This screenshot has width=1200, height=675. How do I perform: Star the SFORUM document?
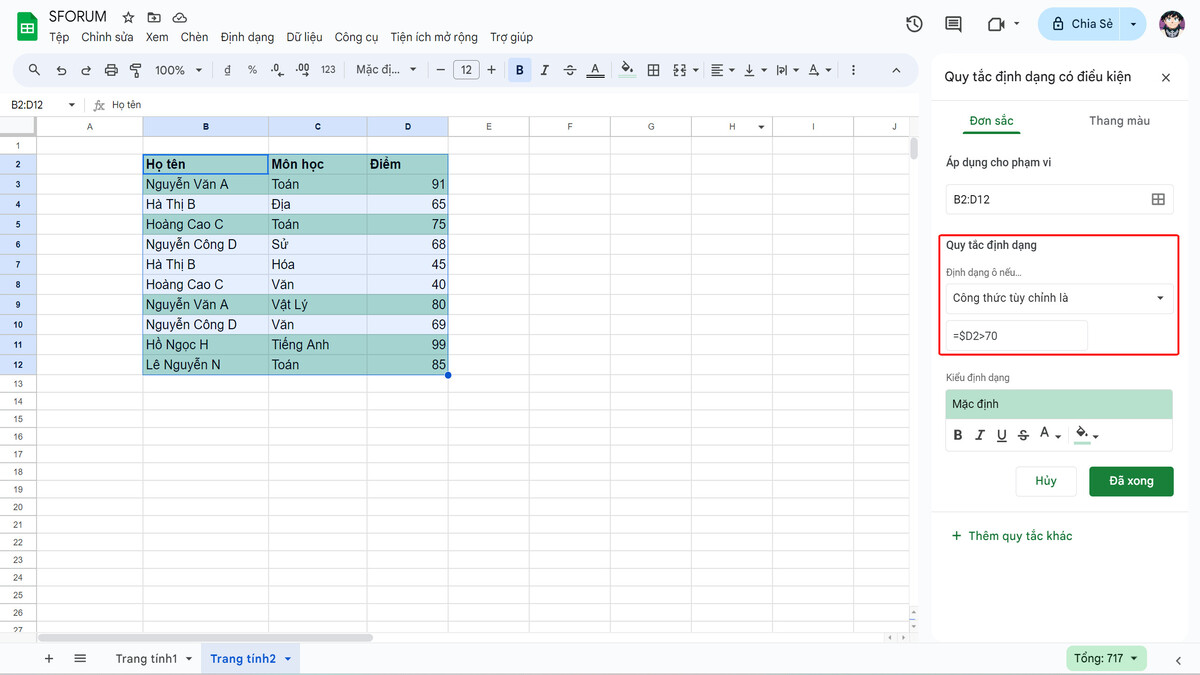pos(128,18)
